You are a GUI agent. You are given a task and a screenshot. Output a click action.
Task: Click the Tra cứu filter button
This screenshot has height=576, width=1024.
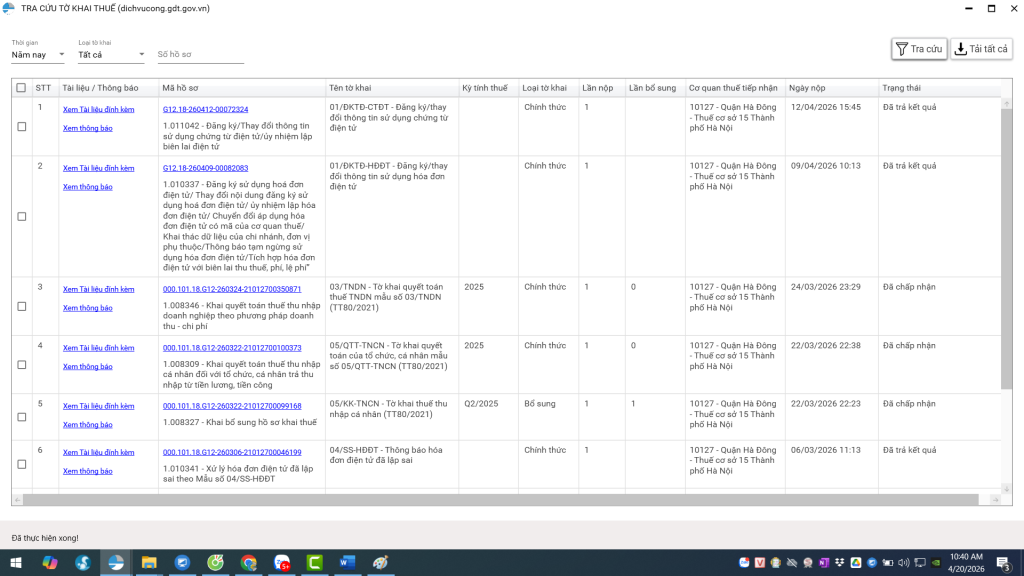point(919,49)
